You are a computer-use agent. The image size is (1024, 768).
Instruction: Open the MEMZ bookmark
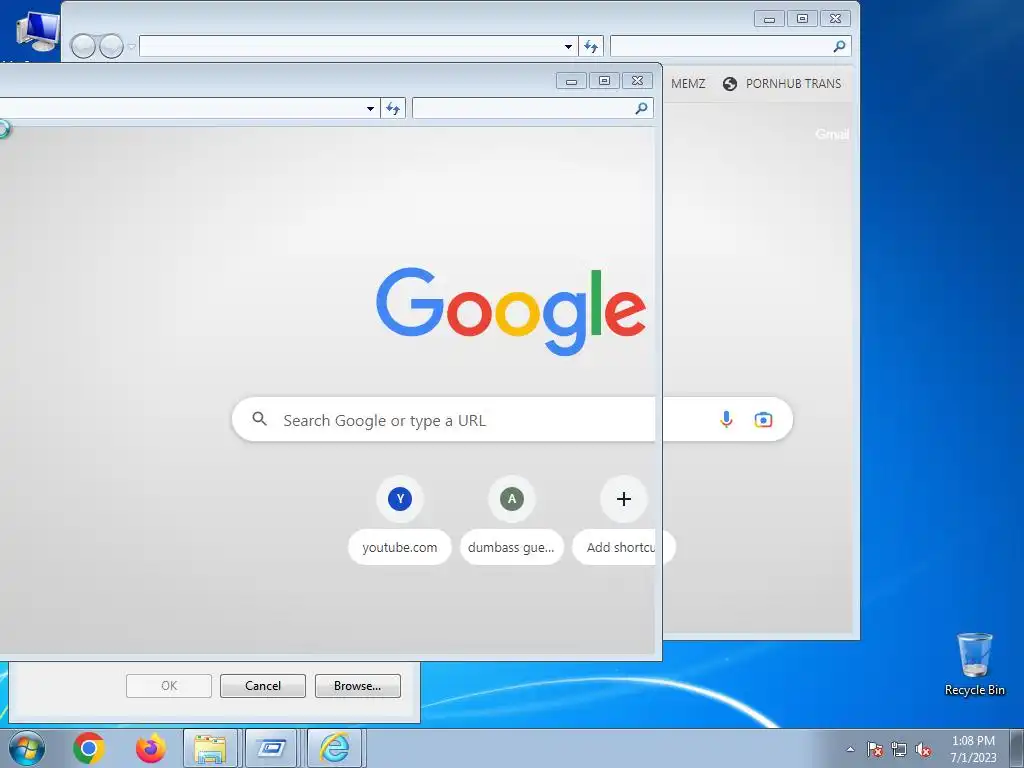[688, 84]
